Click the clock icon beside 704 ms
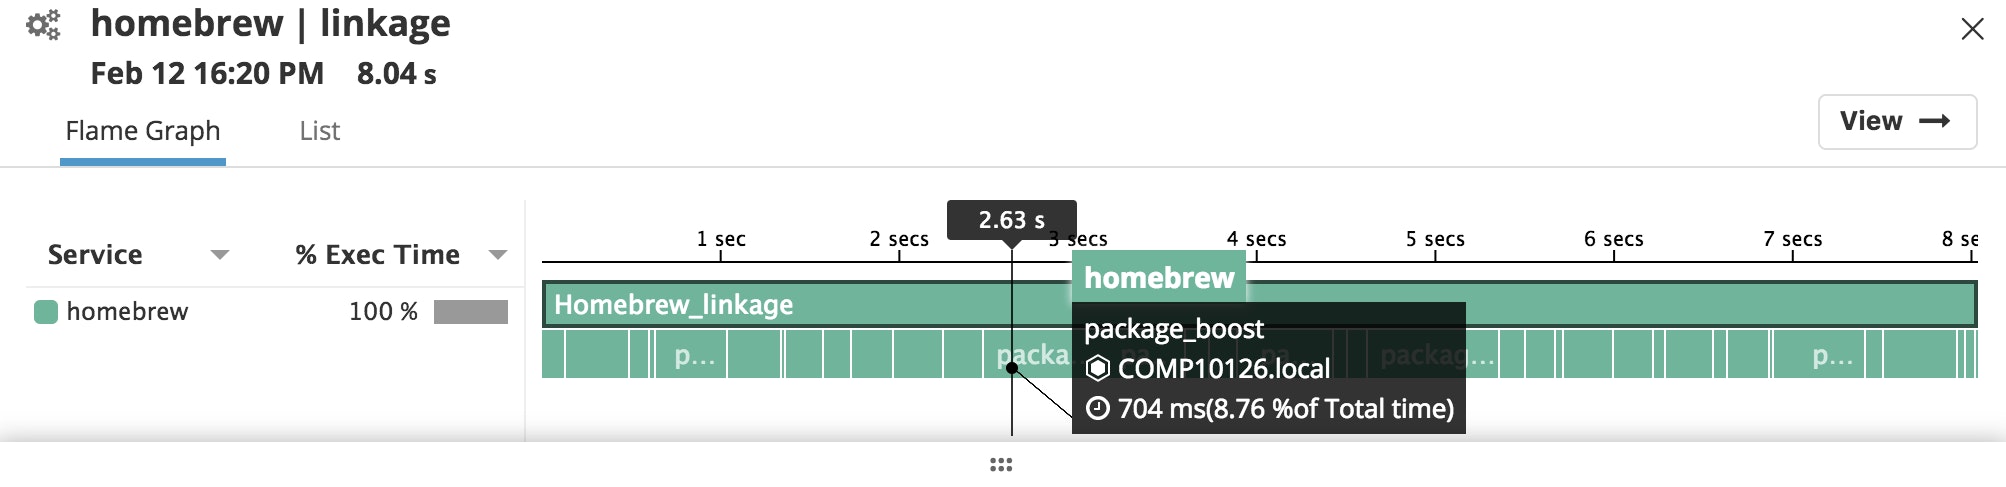This screenshot has width=2006, height=487. point(1098,408)
